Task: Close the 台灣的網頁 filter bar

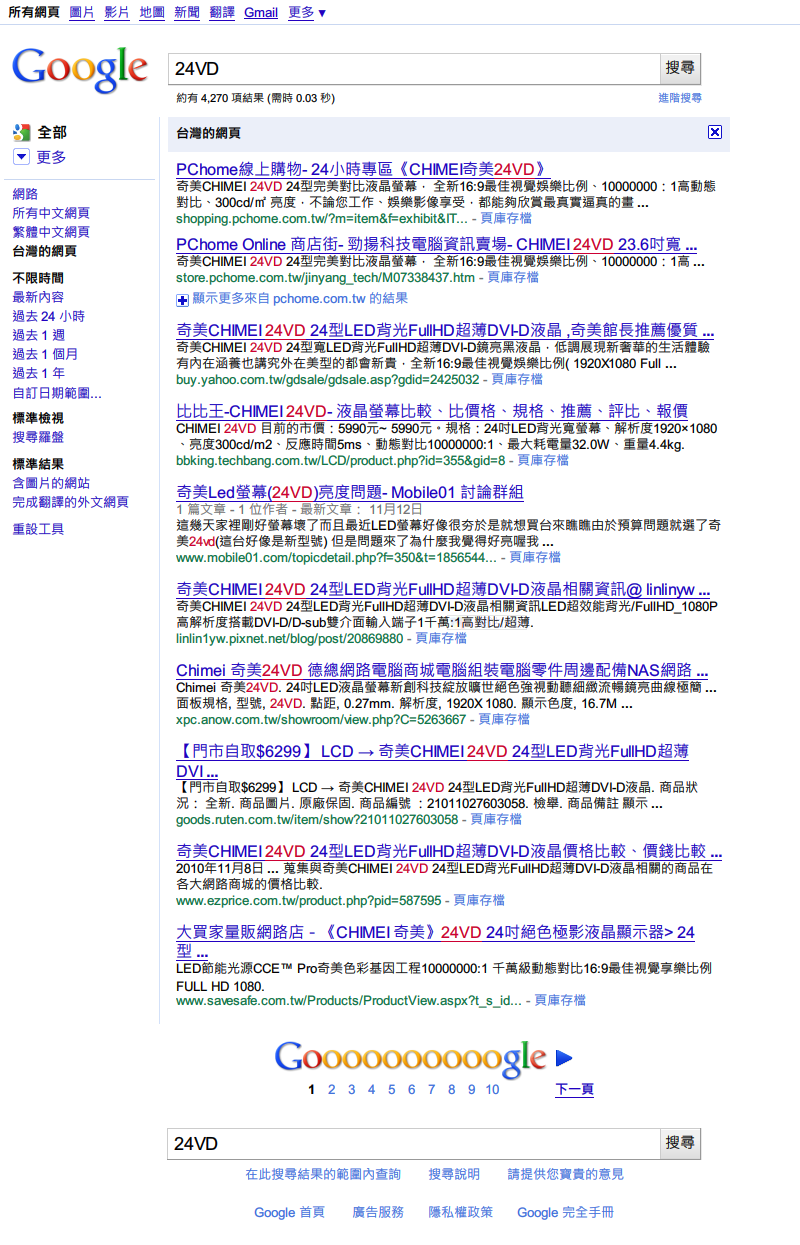Action: click(714, 132)
